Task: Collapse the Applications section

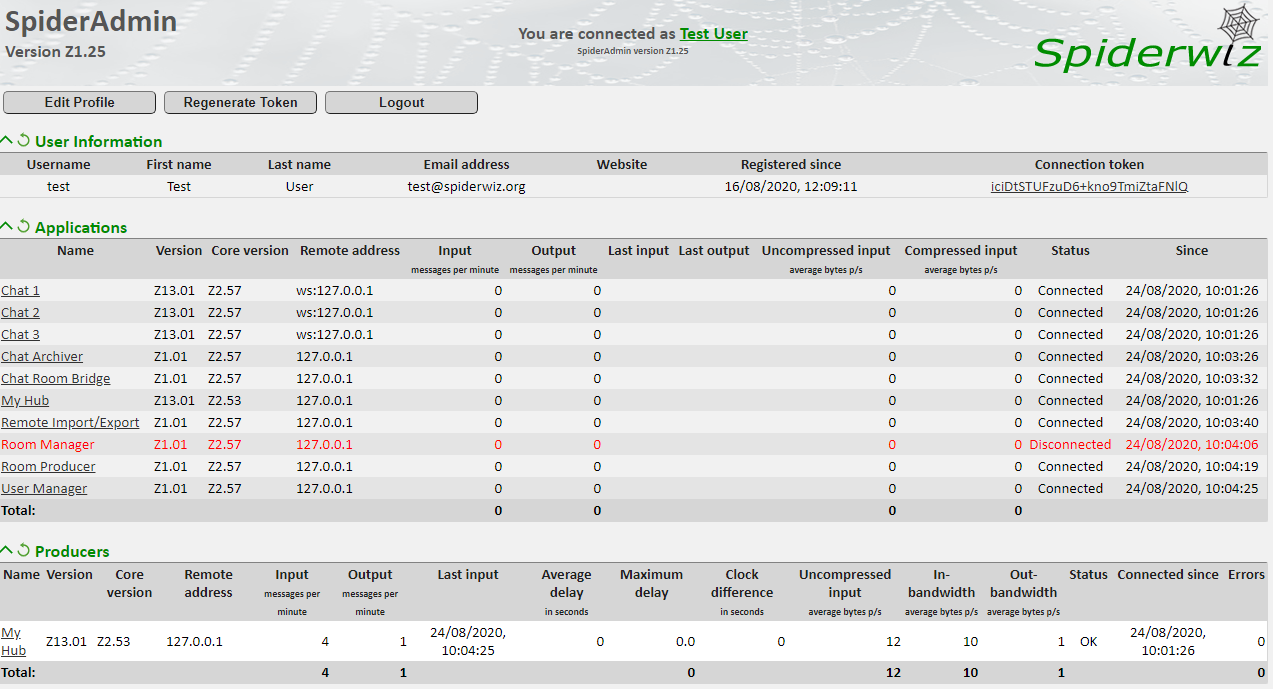Action: click(7, 227)
